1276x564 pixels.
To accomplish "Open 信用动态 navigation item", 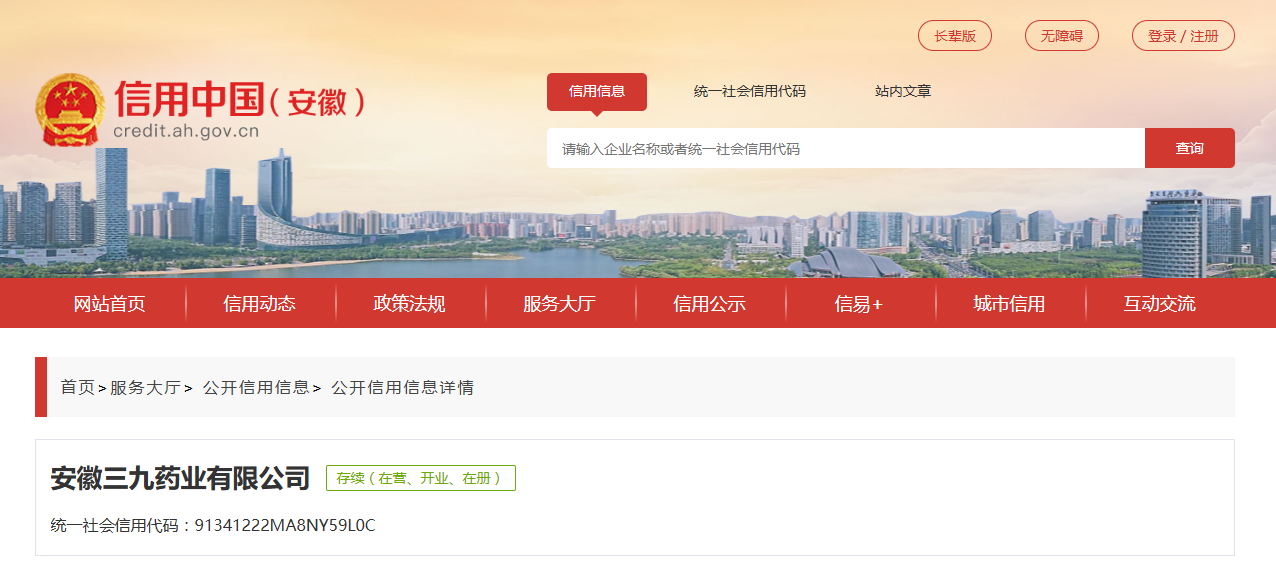I will 260,303.
